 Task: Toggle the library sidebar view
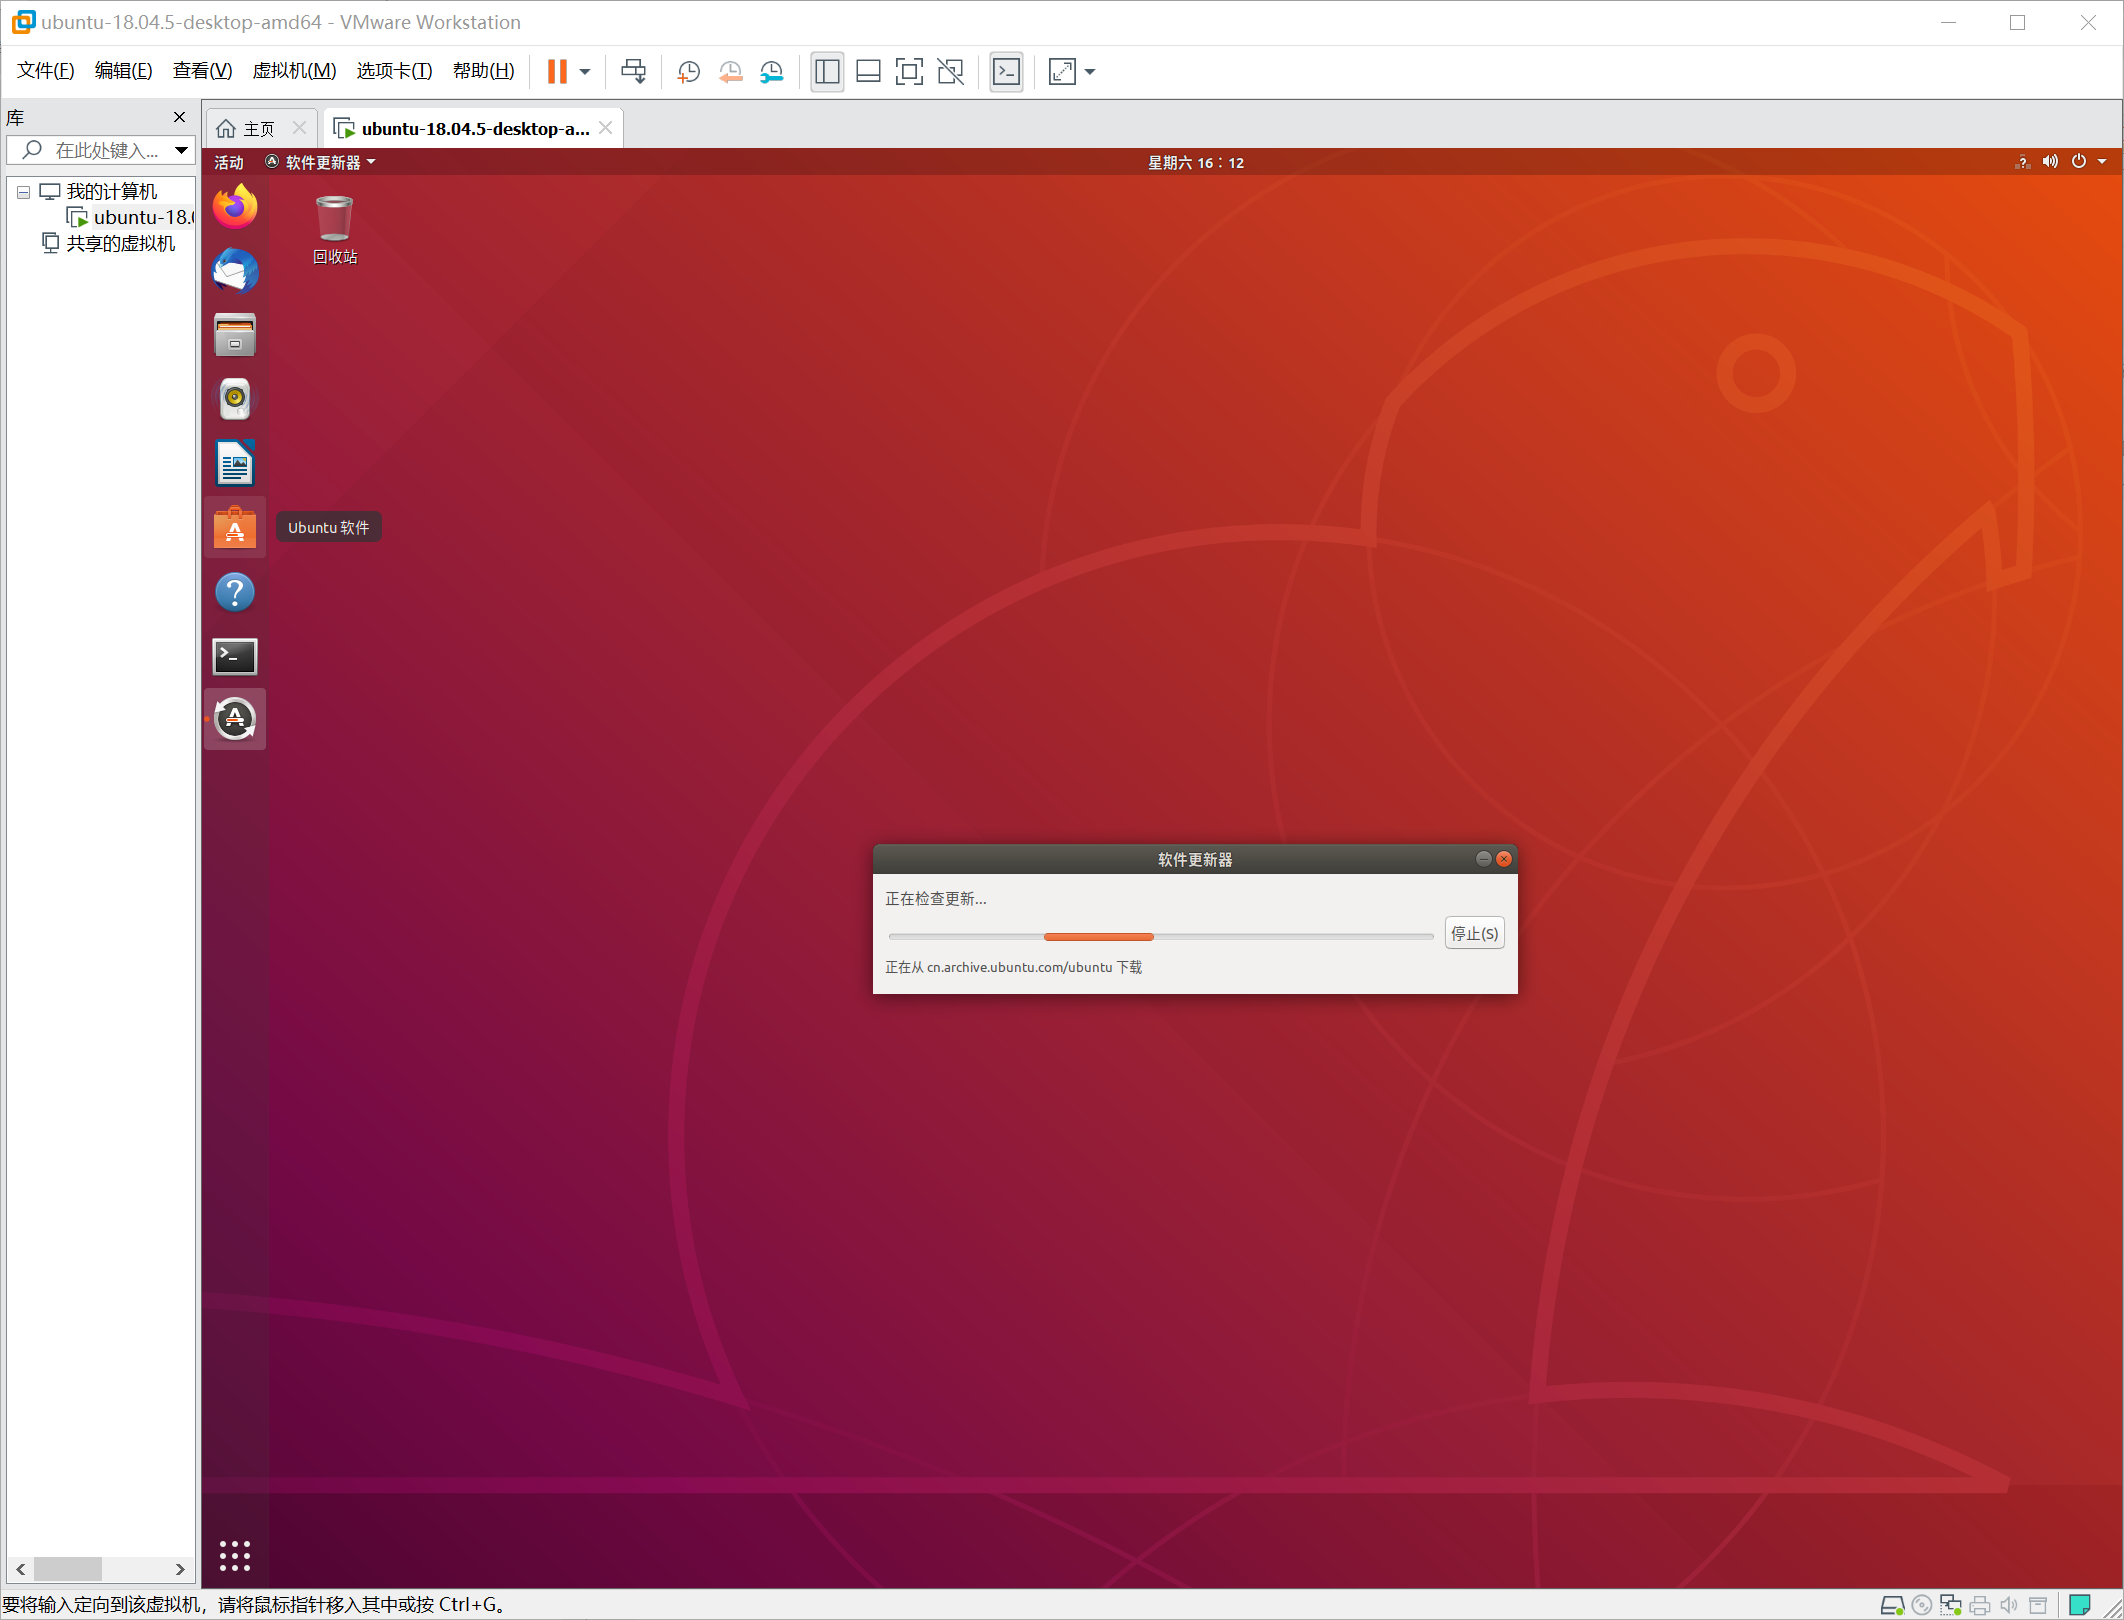(827, 71)
